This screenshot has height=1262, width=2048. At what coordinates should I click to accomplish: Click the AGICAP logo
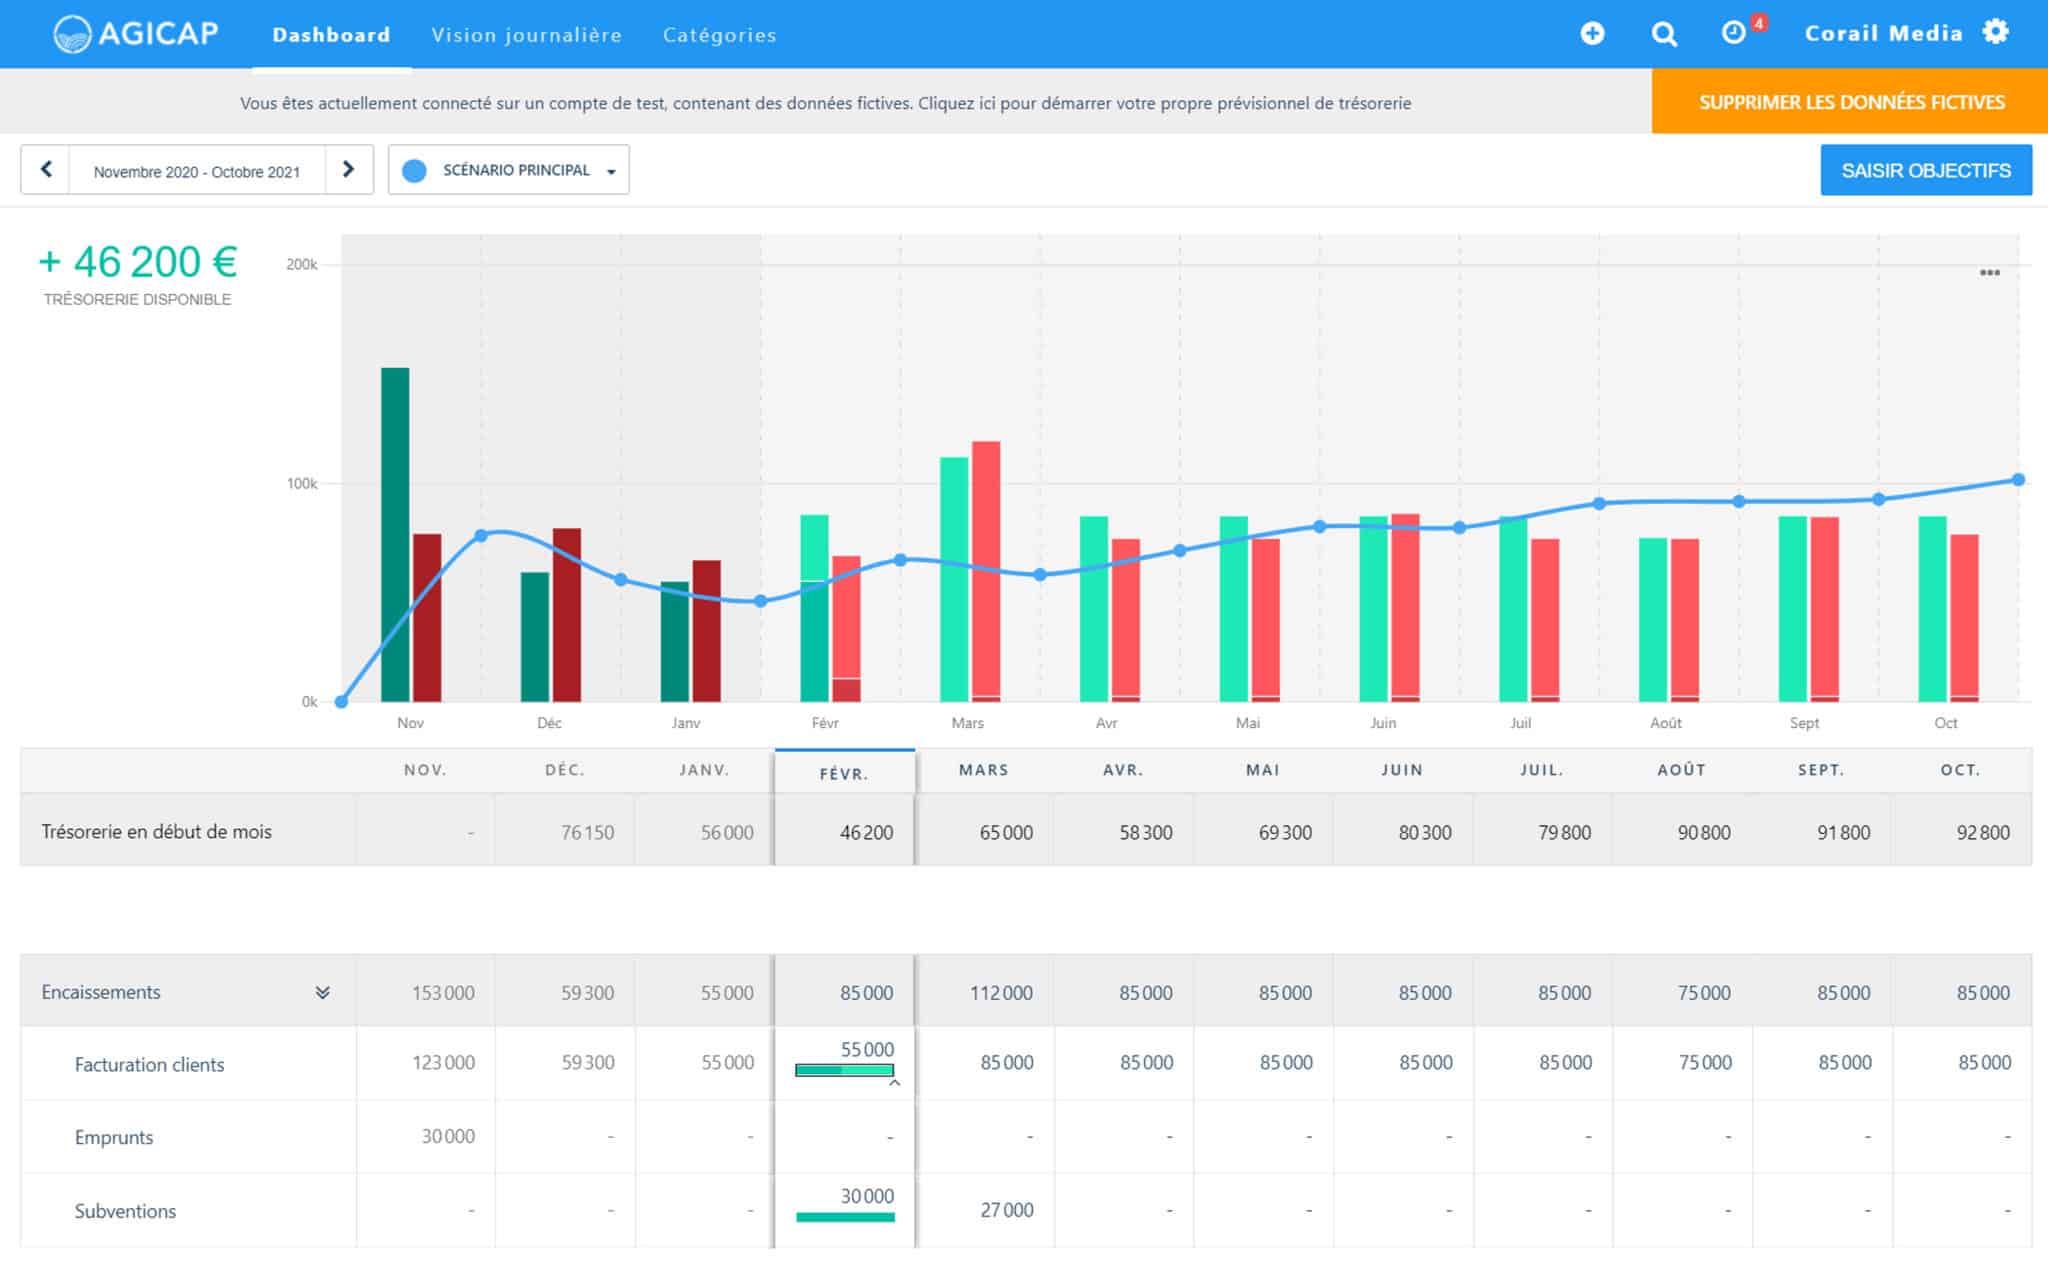[137, 33]
